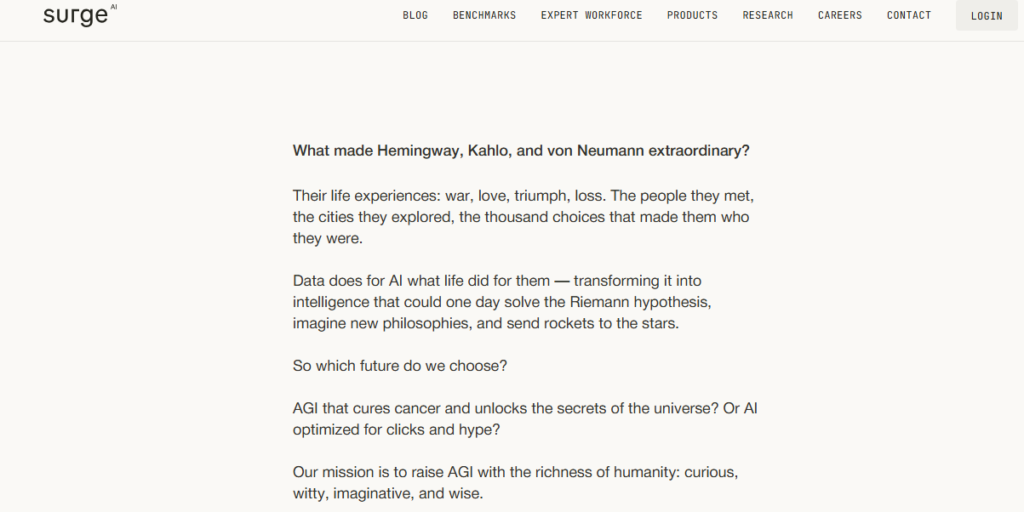This screenshot has height=512, width=1024.
Task: Click the paragraph starting 'Their life experiences'
Action: click(523, 217)
